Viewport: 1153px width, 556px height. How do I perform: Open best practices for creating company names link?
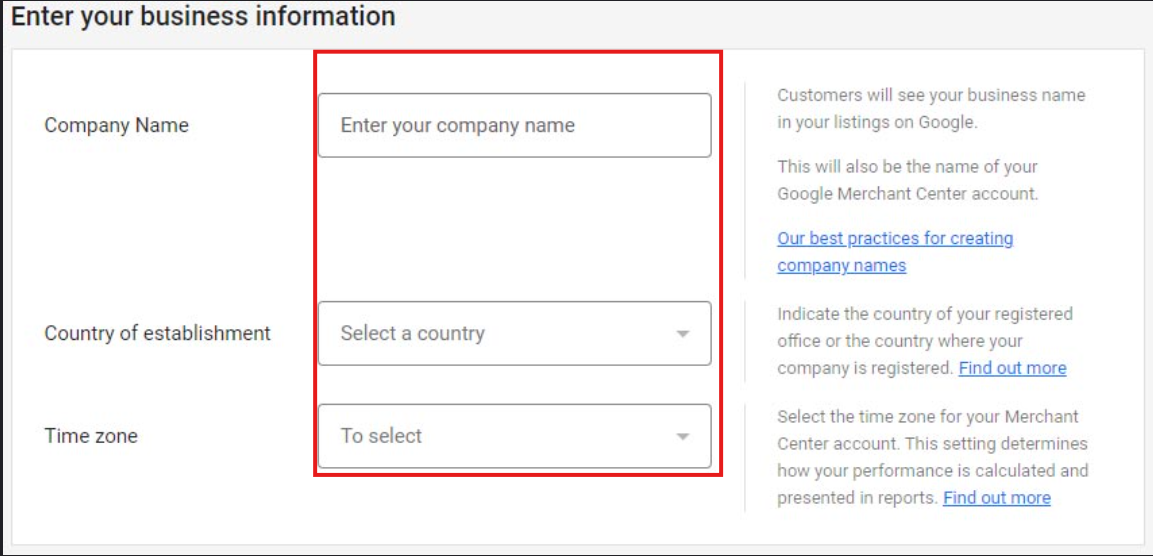tap(895, 239)
